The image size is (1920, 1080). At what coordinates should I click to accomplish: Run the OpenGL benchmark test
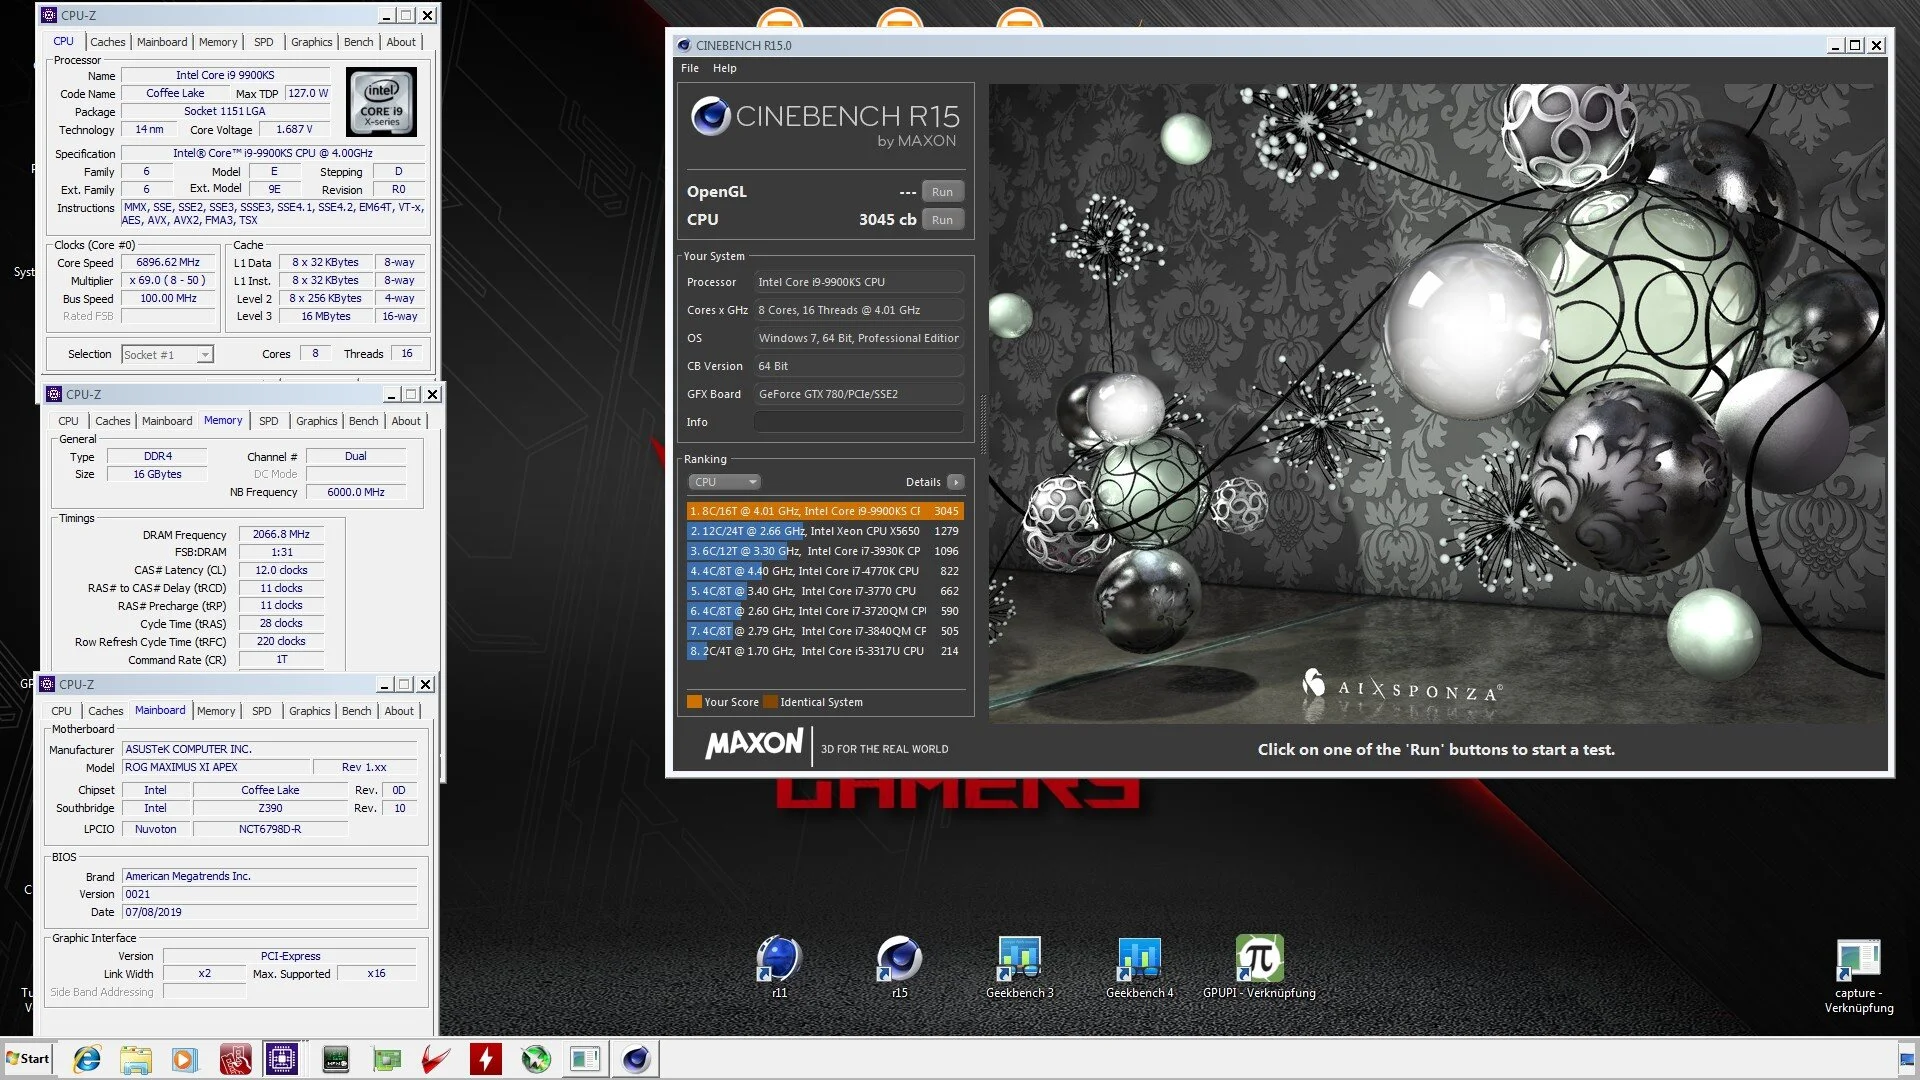(x=942, y=192)
